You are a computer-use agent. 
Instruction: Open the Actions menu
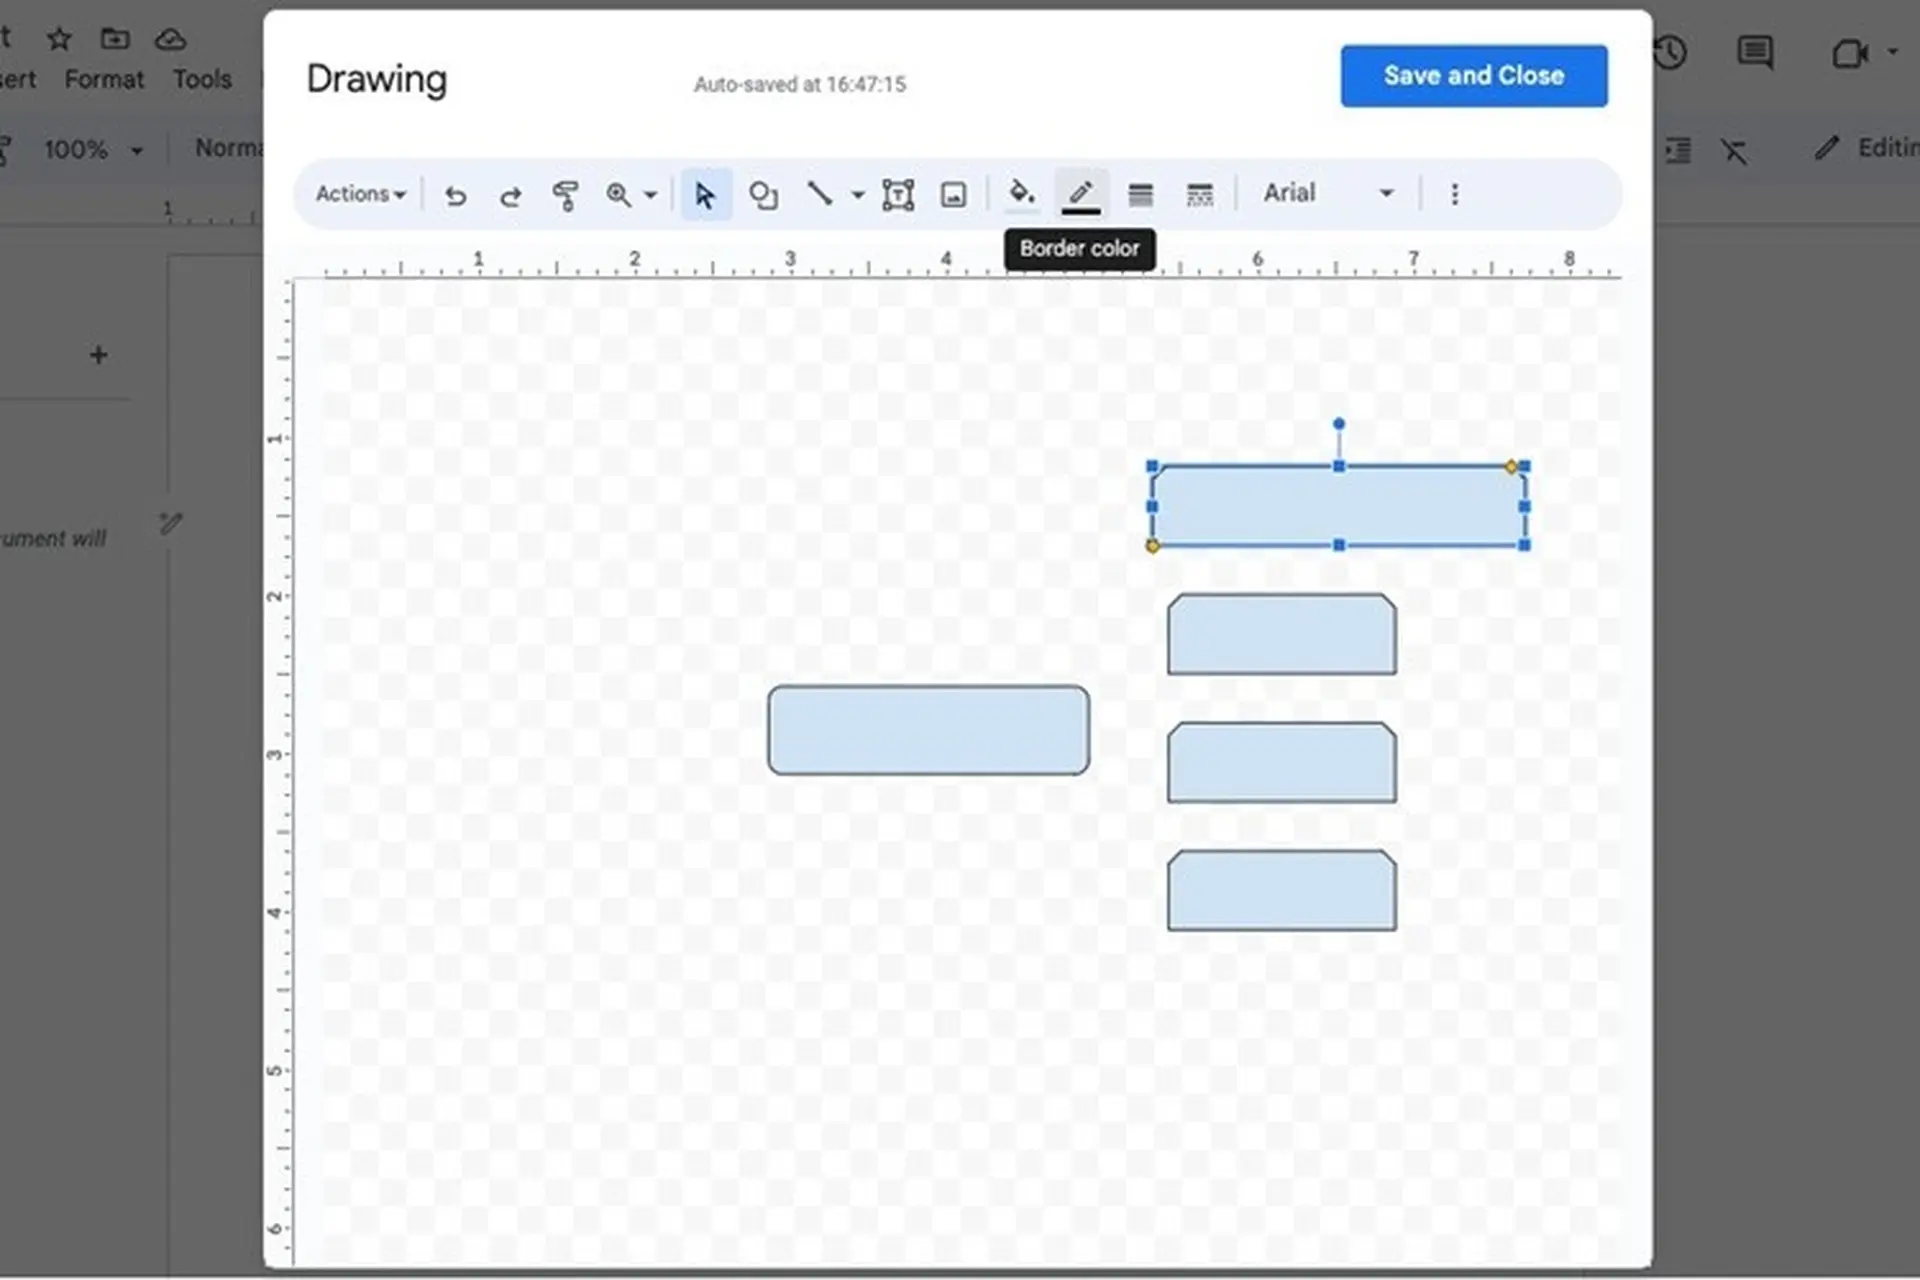[358, 194]
